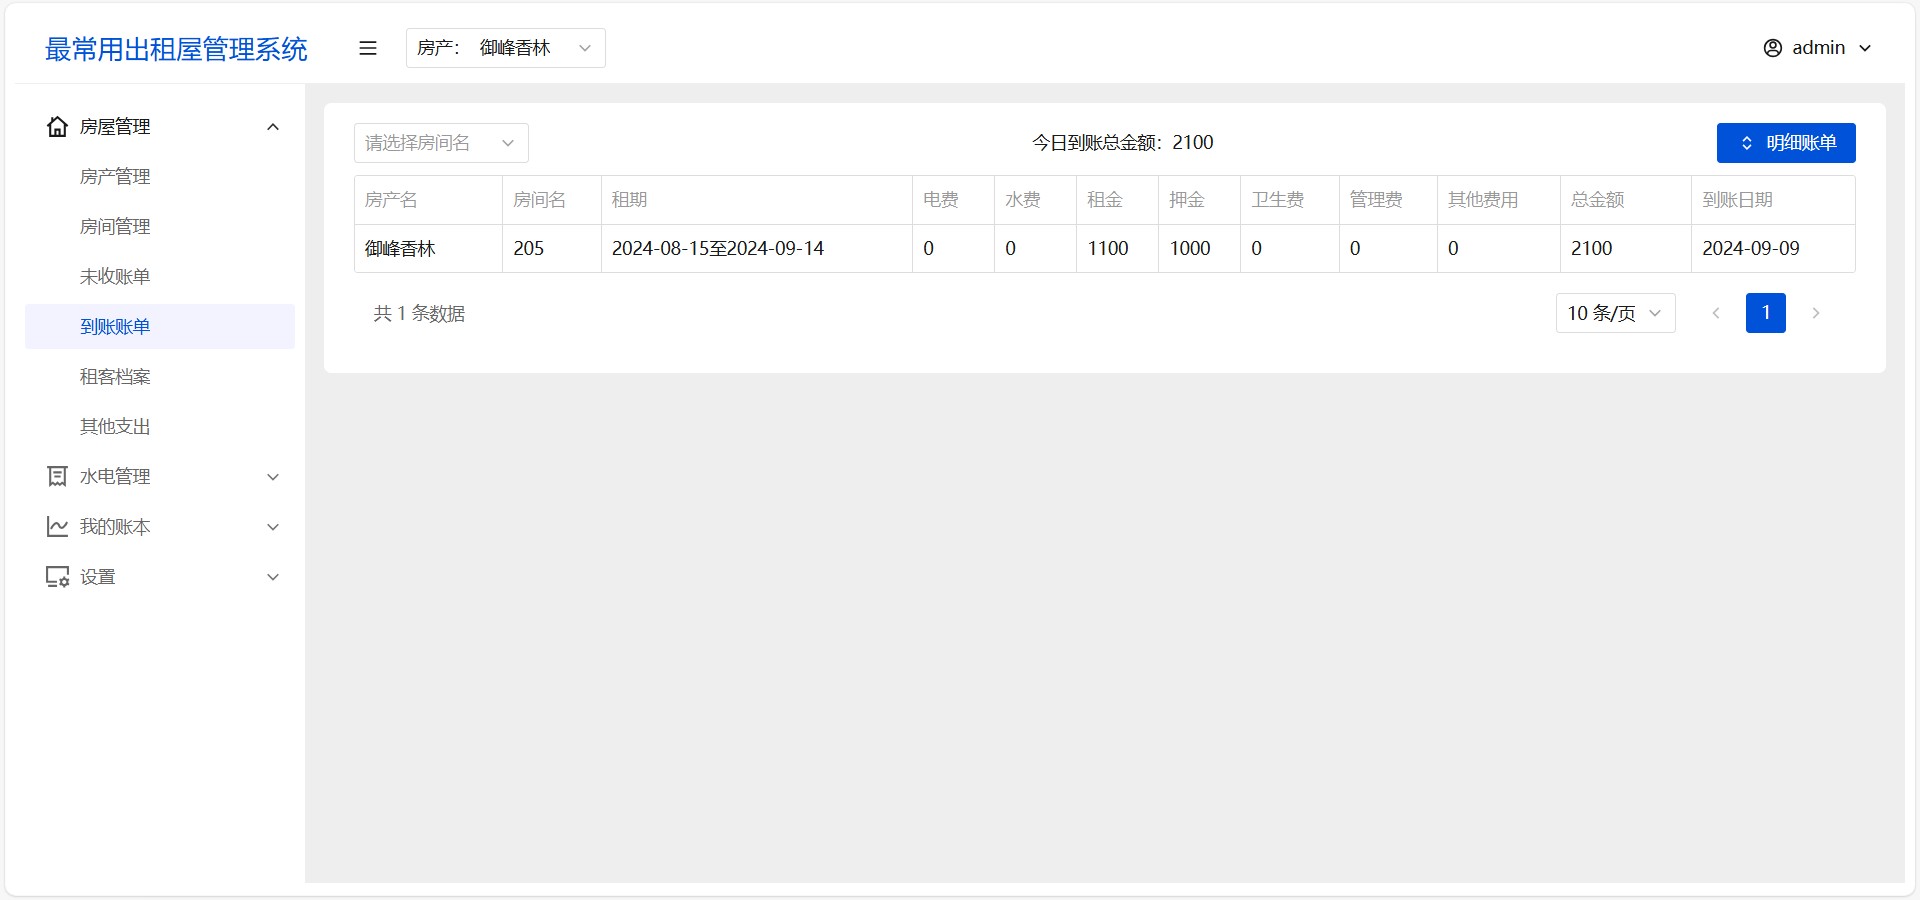Open the admin account dropdown arrow
Image resolution: width=1920 pixels, height=900 pixels.
(x=1865, y=48)
